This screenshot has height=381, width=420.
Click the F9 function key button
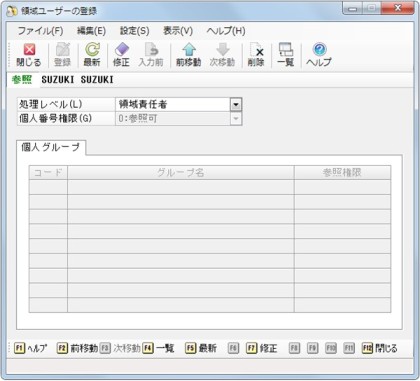pyautogui.click(x=312, y=348)
